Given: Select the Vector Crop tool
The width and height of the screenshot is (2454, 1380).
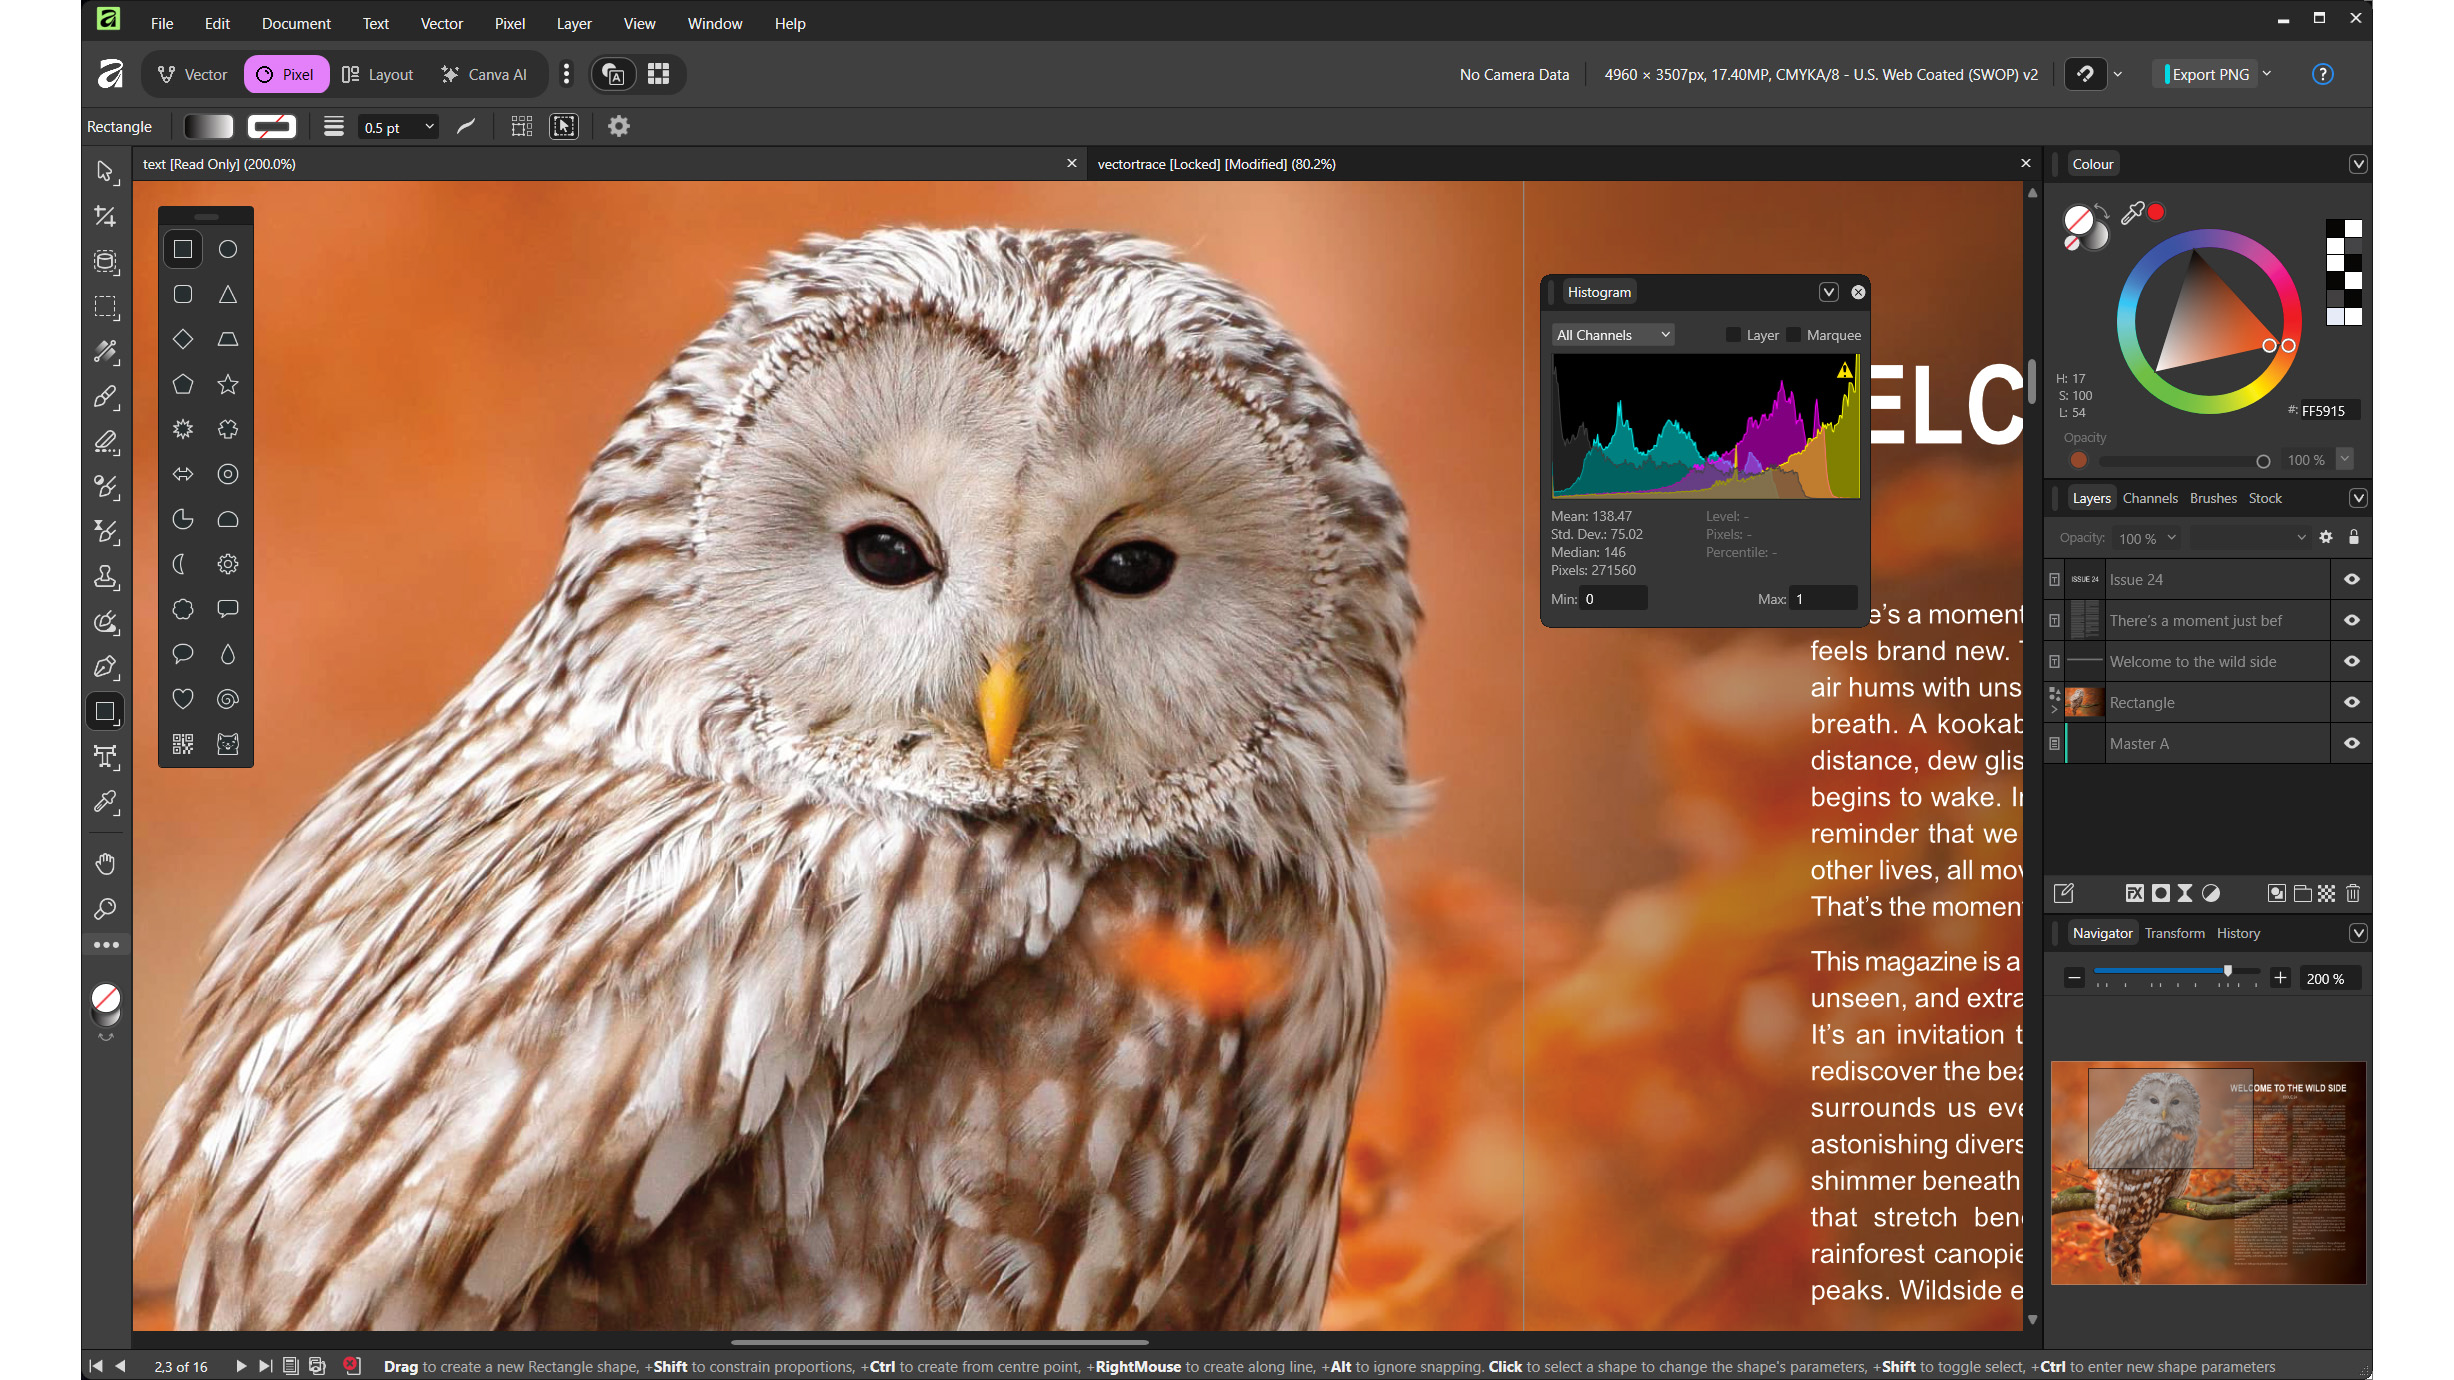Looking at the screenshot, I should click(x=105, y=262).
